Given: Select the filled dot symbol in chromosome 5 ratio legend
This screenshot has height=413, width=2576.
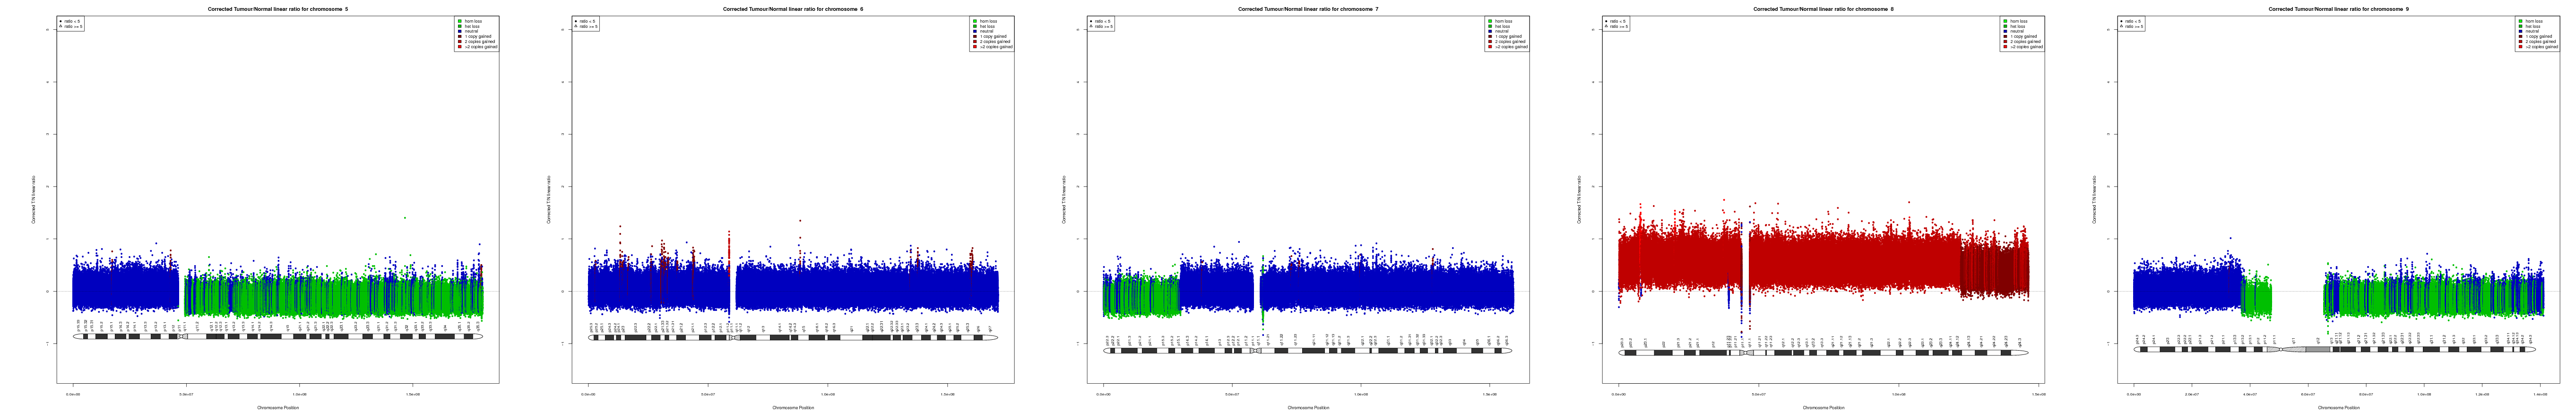Looking at the screenshot, I should 61,21.
